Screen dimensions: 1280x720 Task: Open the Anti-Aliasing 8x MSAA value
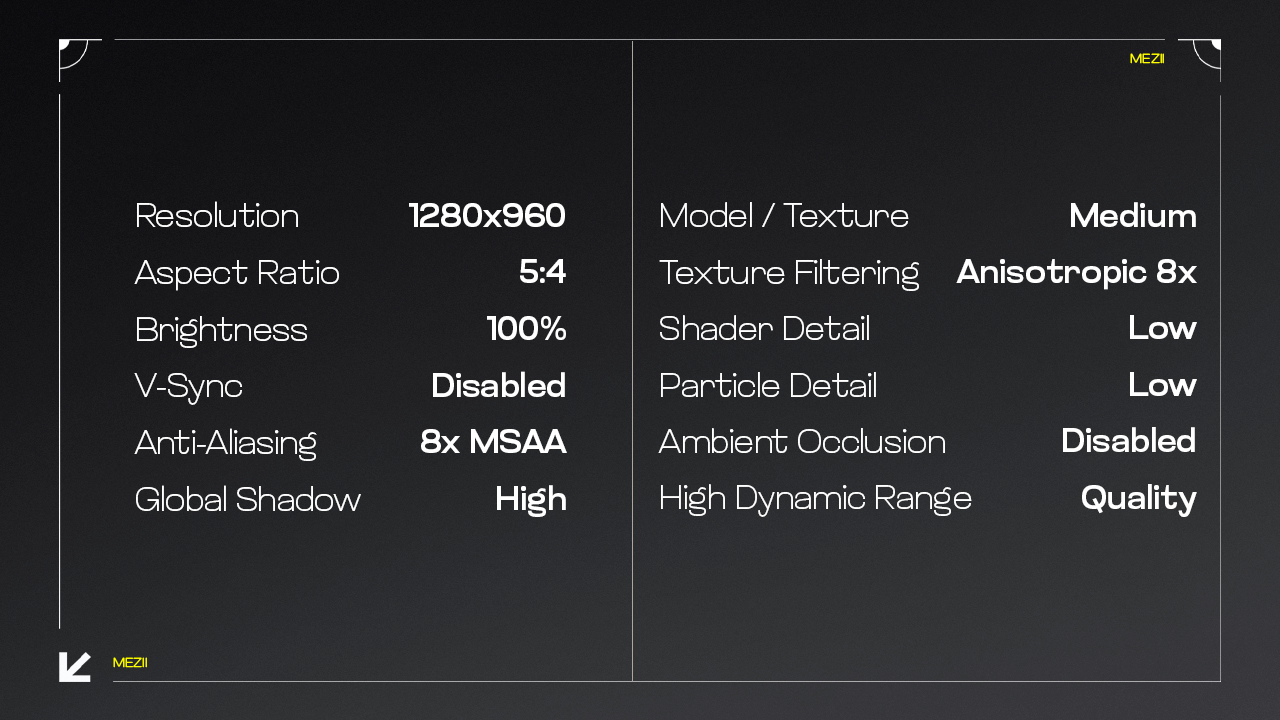(493, 442)
